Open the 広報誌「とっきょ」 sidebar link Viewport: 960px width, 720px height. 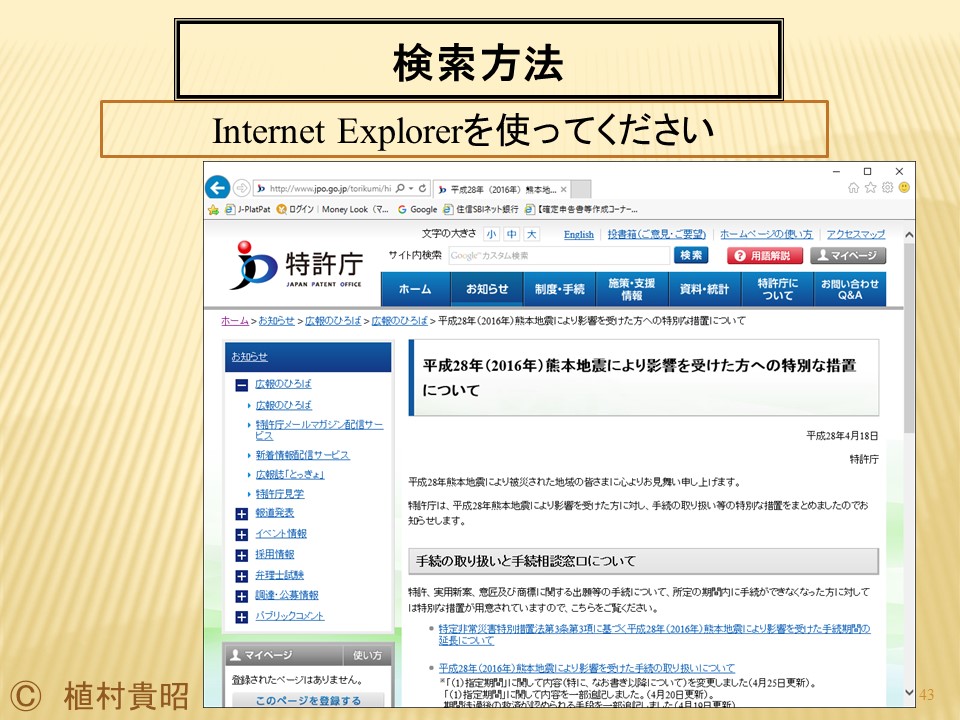290,474
